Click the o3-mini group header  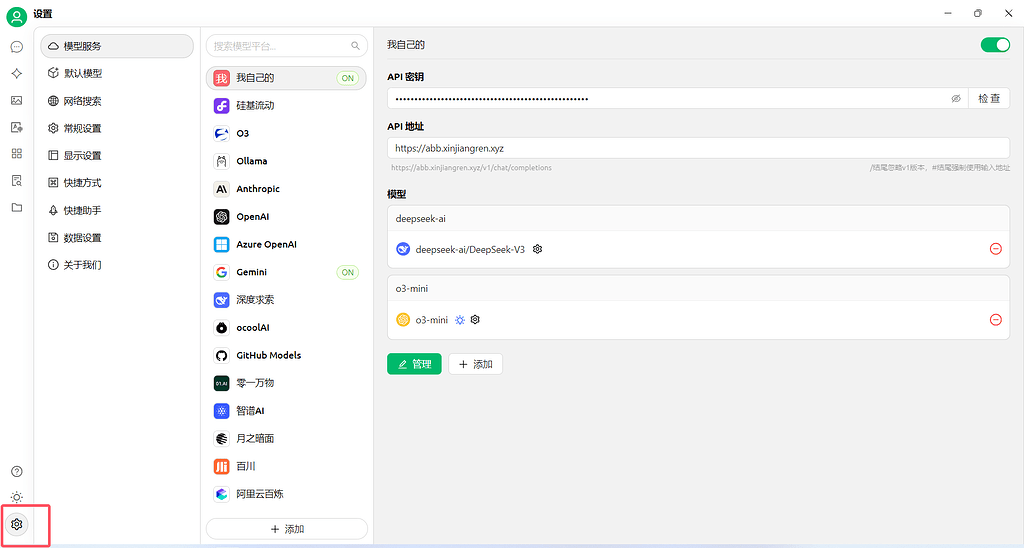click(698, 289)
